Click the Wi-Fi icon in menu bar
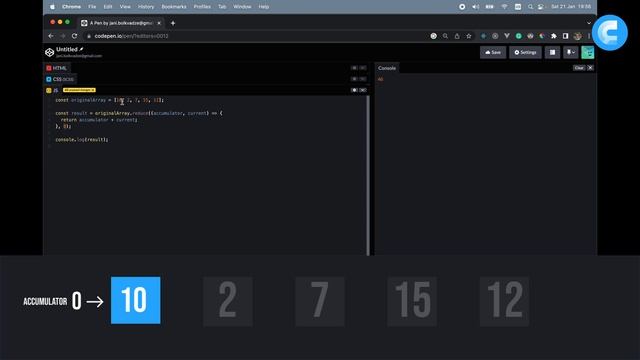 504,7
